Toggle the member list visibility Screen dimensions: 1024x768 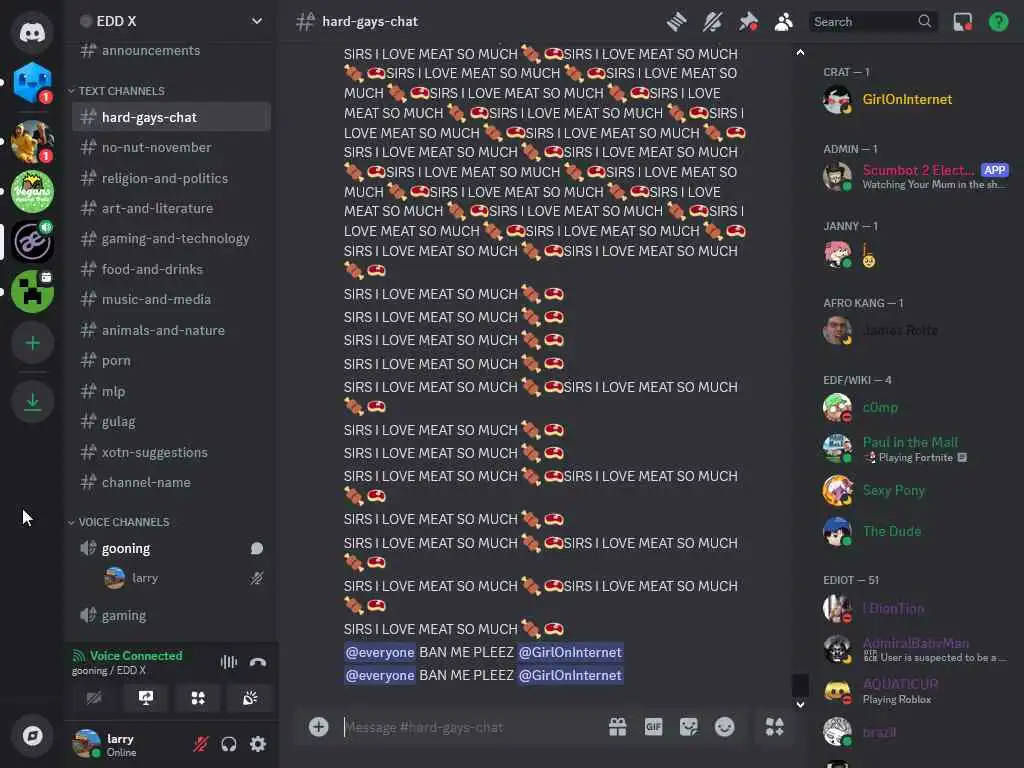[783, 22]
